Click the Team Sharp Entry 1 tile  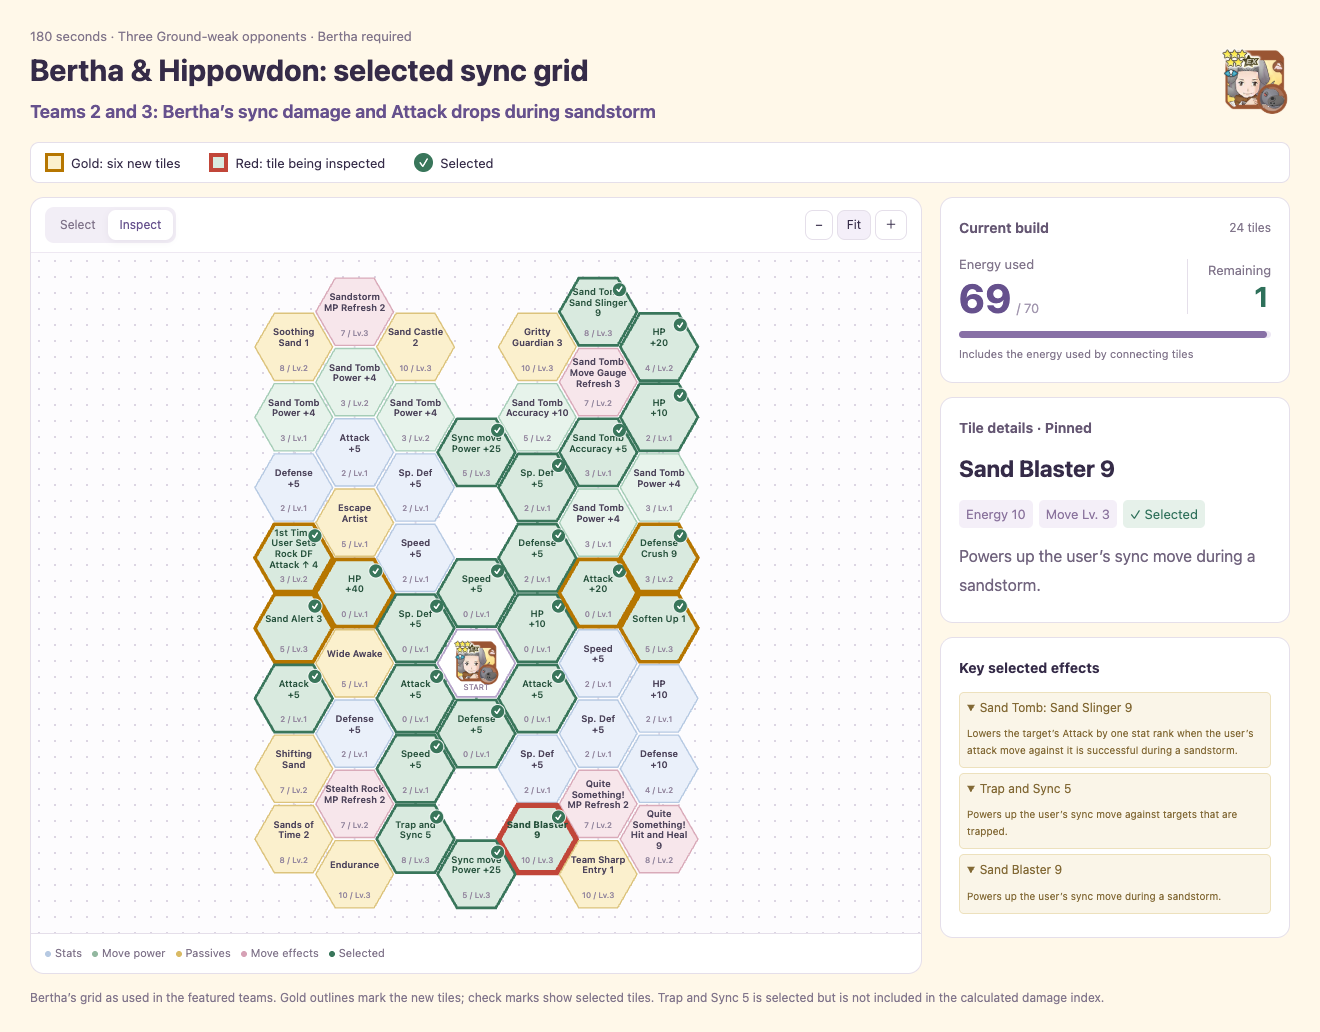[x=598, y=873]
